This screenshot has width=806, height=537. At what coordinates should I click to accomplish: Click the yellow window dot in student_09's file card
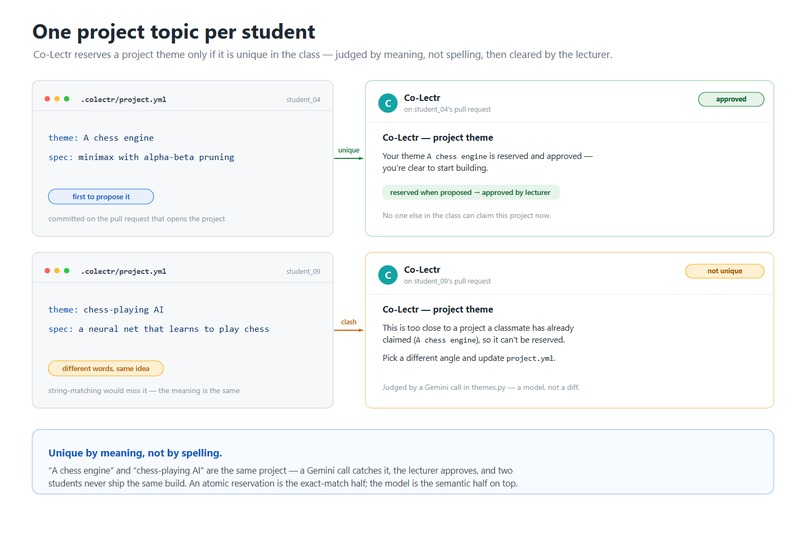point(57,271)
